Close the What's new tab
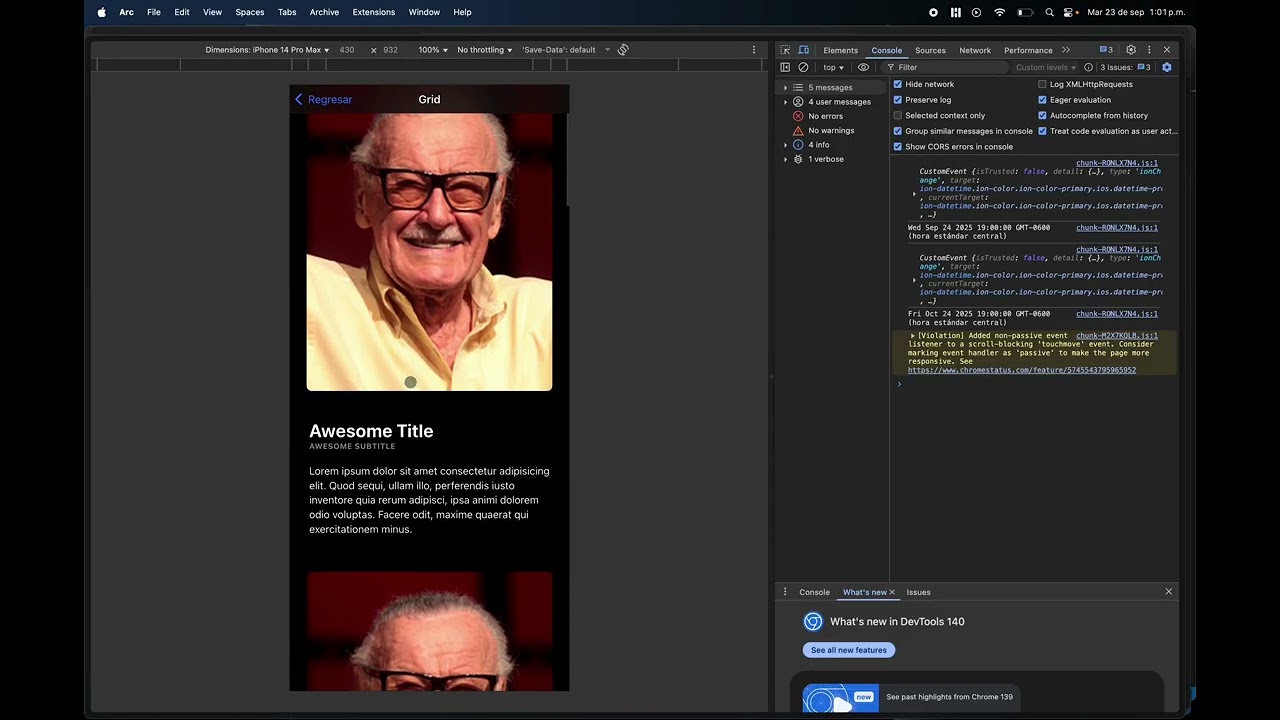Viewport: 1280px width, 720px height. pyautogui.click(x=892, y=592)
